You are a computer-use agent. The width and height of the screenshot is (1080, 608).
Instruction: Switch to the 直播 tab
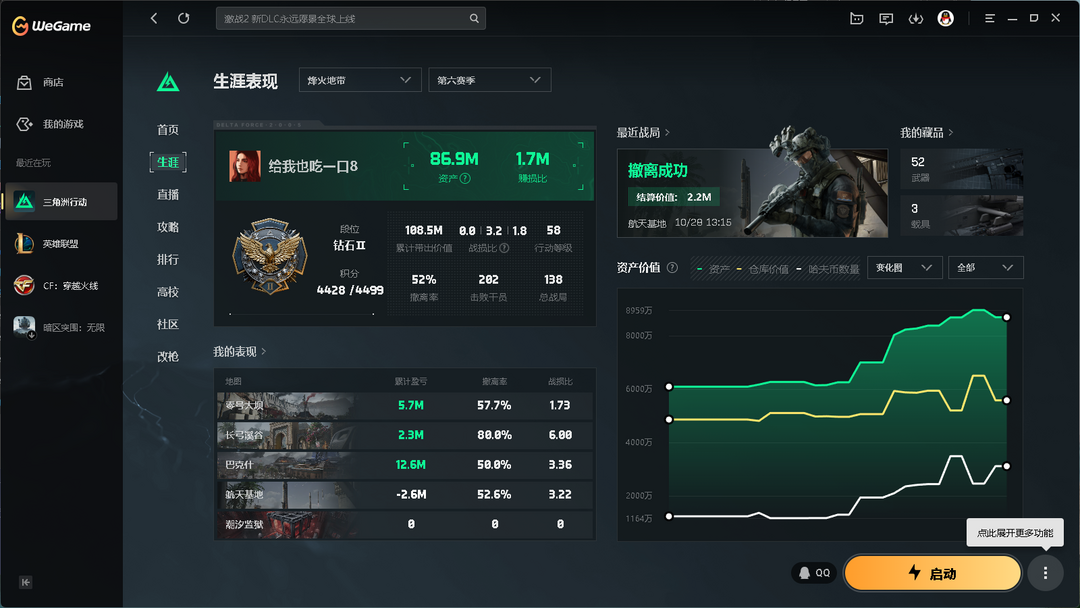tap(167, 195)
